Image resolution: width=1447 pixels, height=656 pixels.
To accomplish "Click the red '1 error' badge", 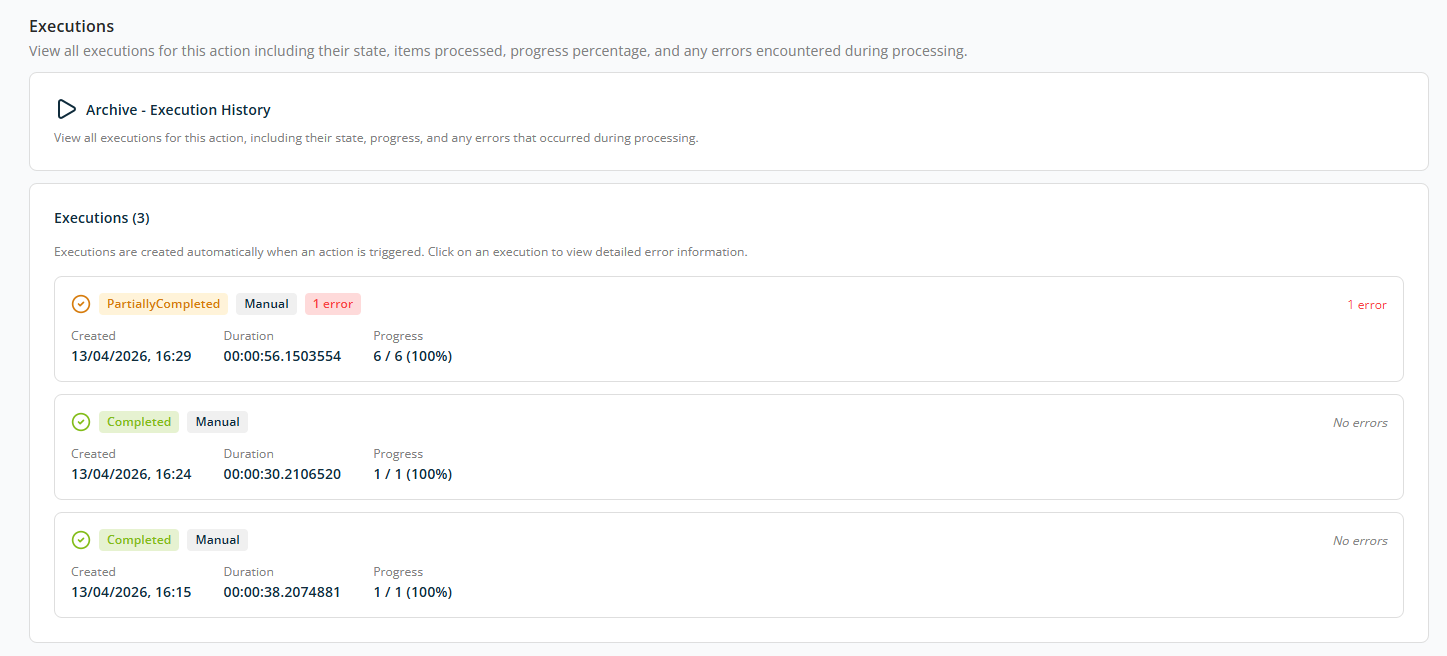I will coord(333,304).
